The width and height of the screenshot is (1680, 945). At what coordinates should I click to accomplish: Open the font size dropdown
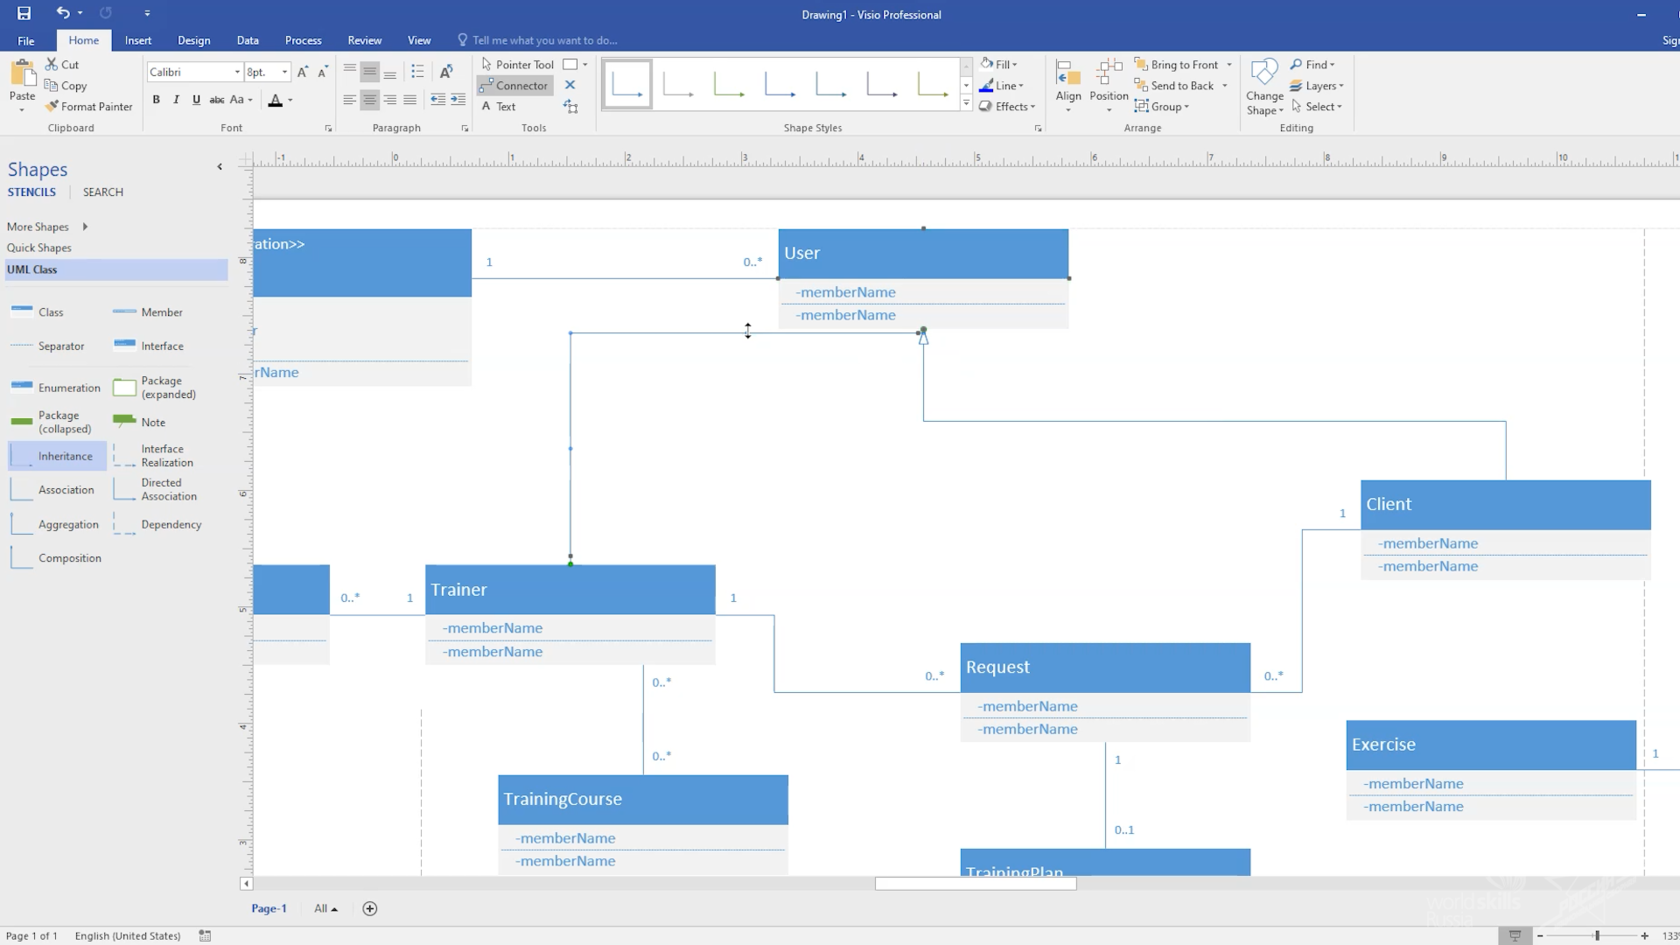click(285, 72)
